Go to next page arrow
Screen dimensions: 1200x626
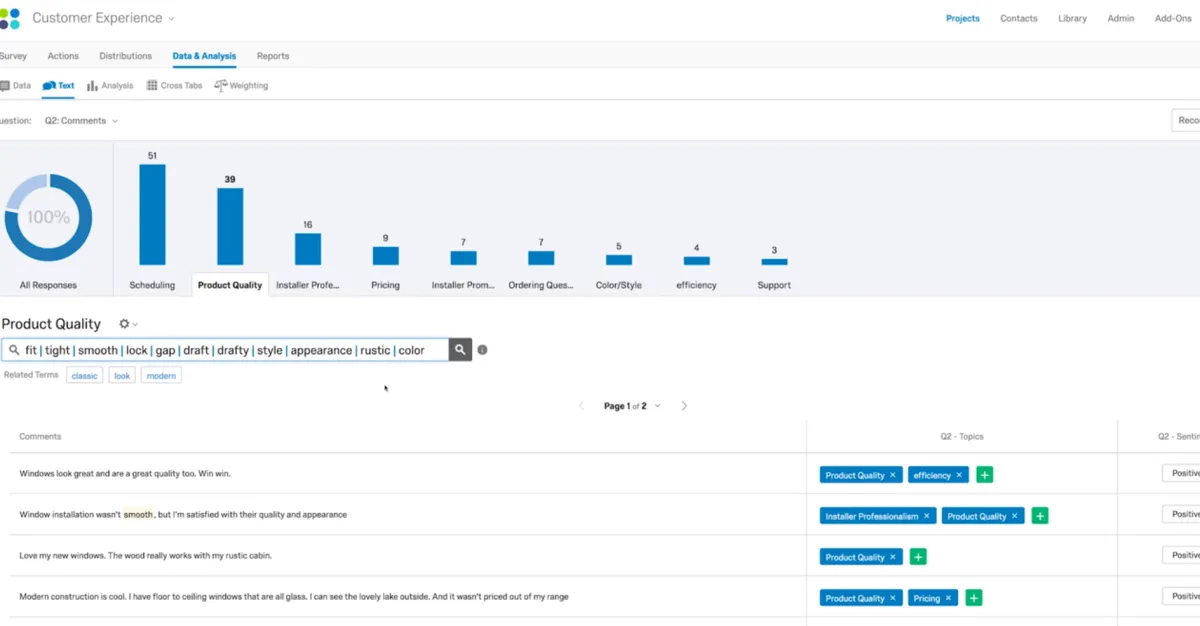click(x=684, y=406)
